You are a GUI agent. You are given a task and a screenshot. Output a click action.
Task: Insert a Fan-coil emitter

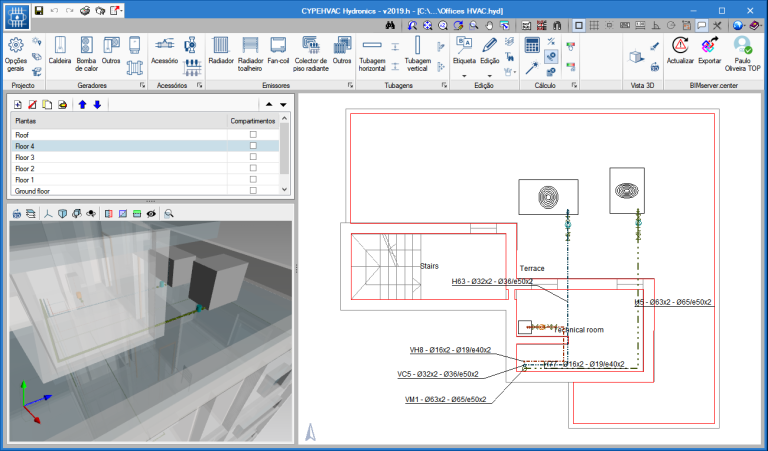[x=278, y=50]
